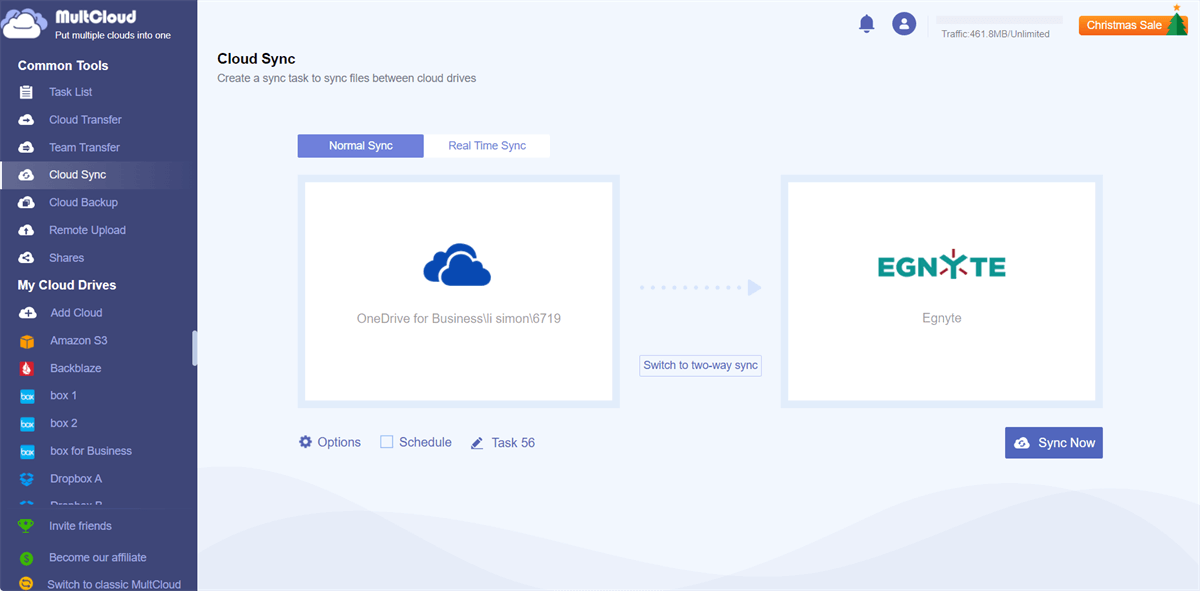Open the Christmas Sale banner

point(1131,24)
